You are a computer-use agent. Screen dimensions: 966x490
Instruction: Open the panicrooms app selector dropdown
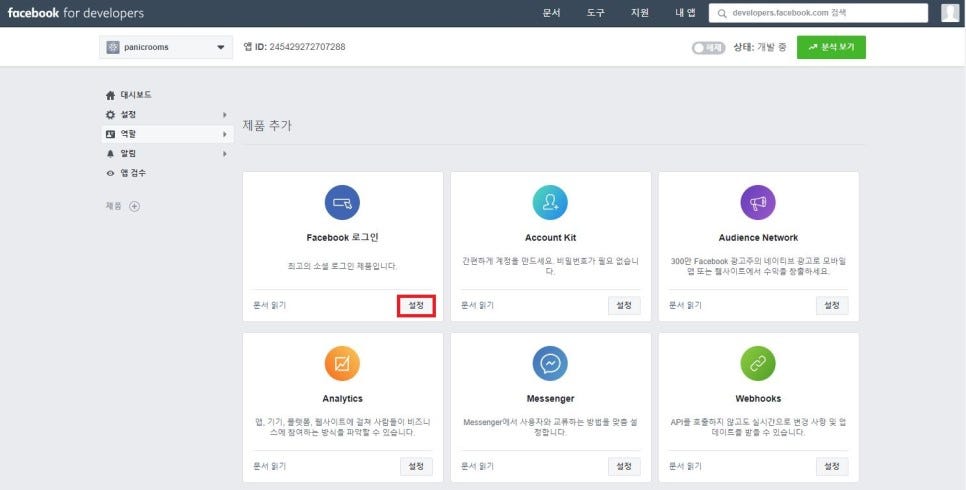[166, 47]
